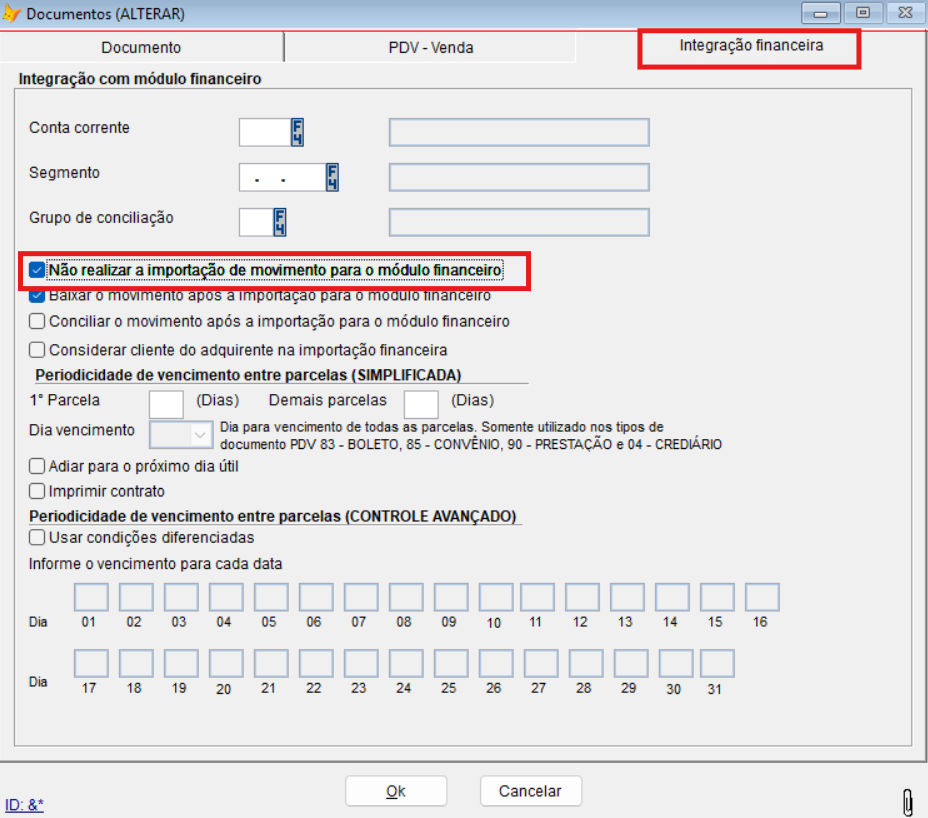
Task: Enable Conciliar o movimento após a importação
Action: click(x=38, y=322)
